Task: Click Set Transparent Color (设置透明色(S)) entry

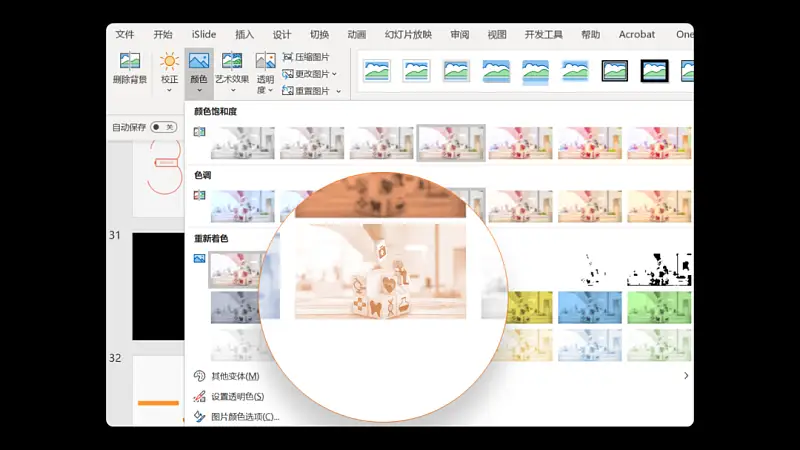Action: pos(238,396)
